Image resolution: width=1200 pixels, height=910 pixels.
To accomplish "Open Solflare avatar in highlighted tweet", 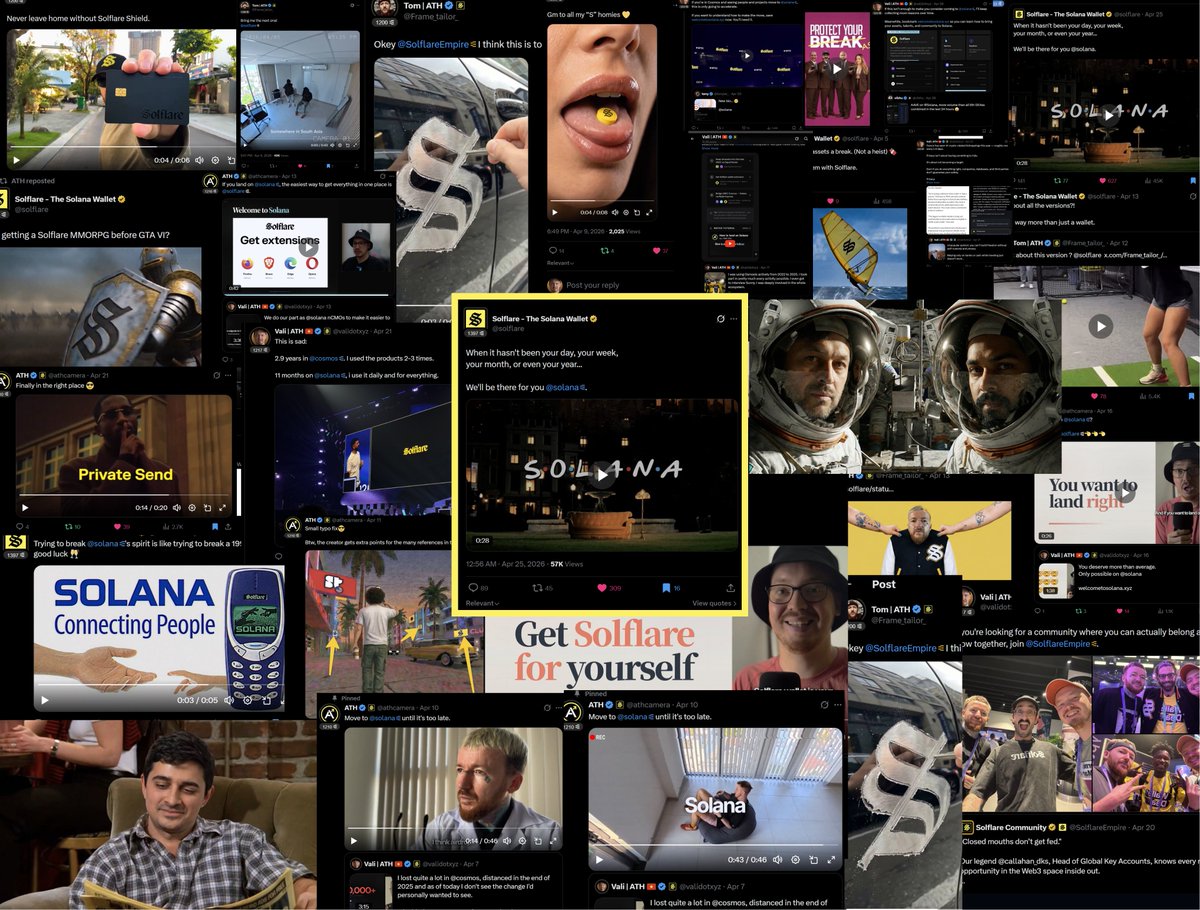I will pyautogui.click(x=476, y=319).
